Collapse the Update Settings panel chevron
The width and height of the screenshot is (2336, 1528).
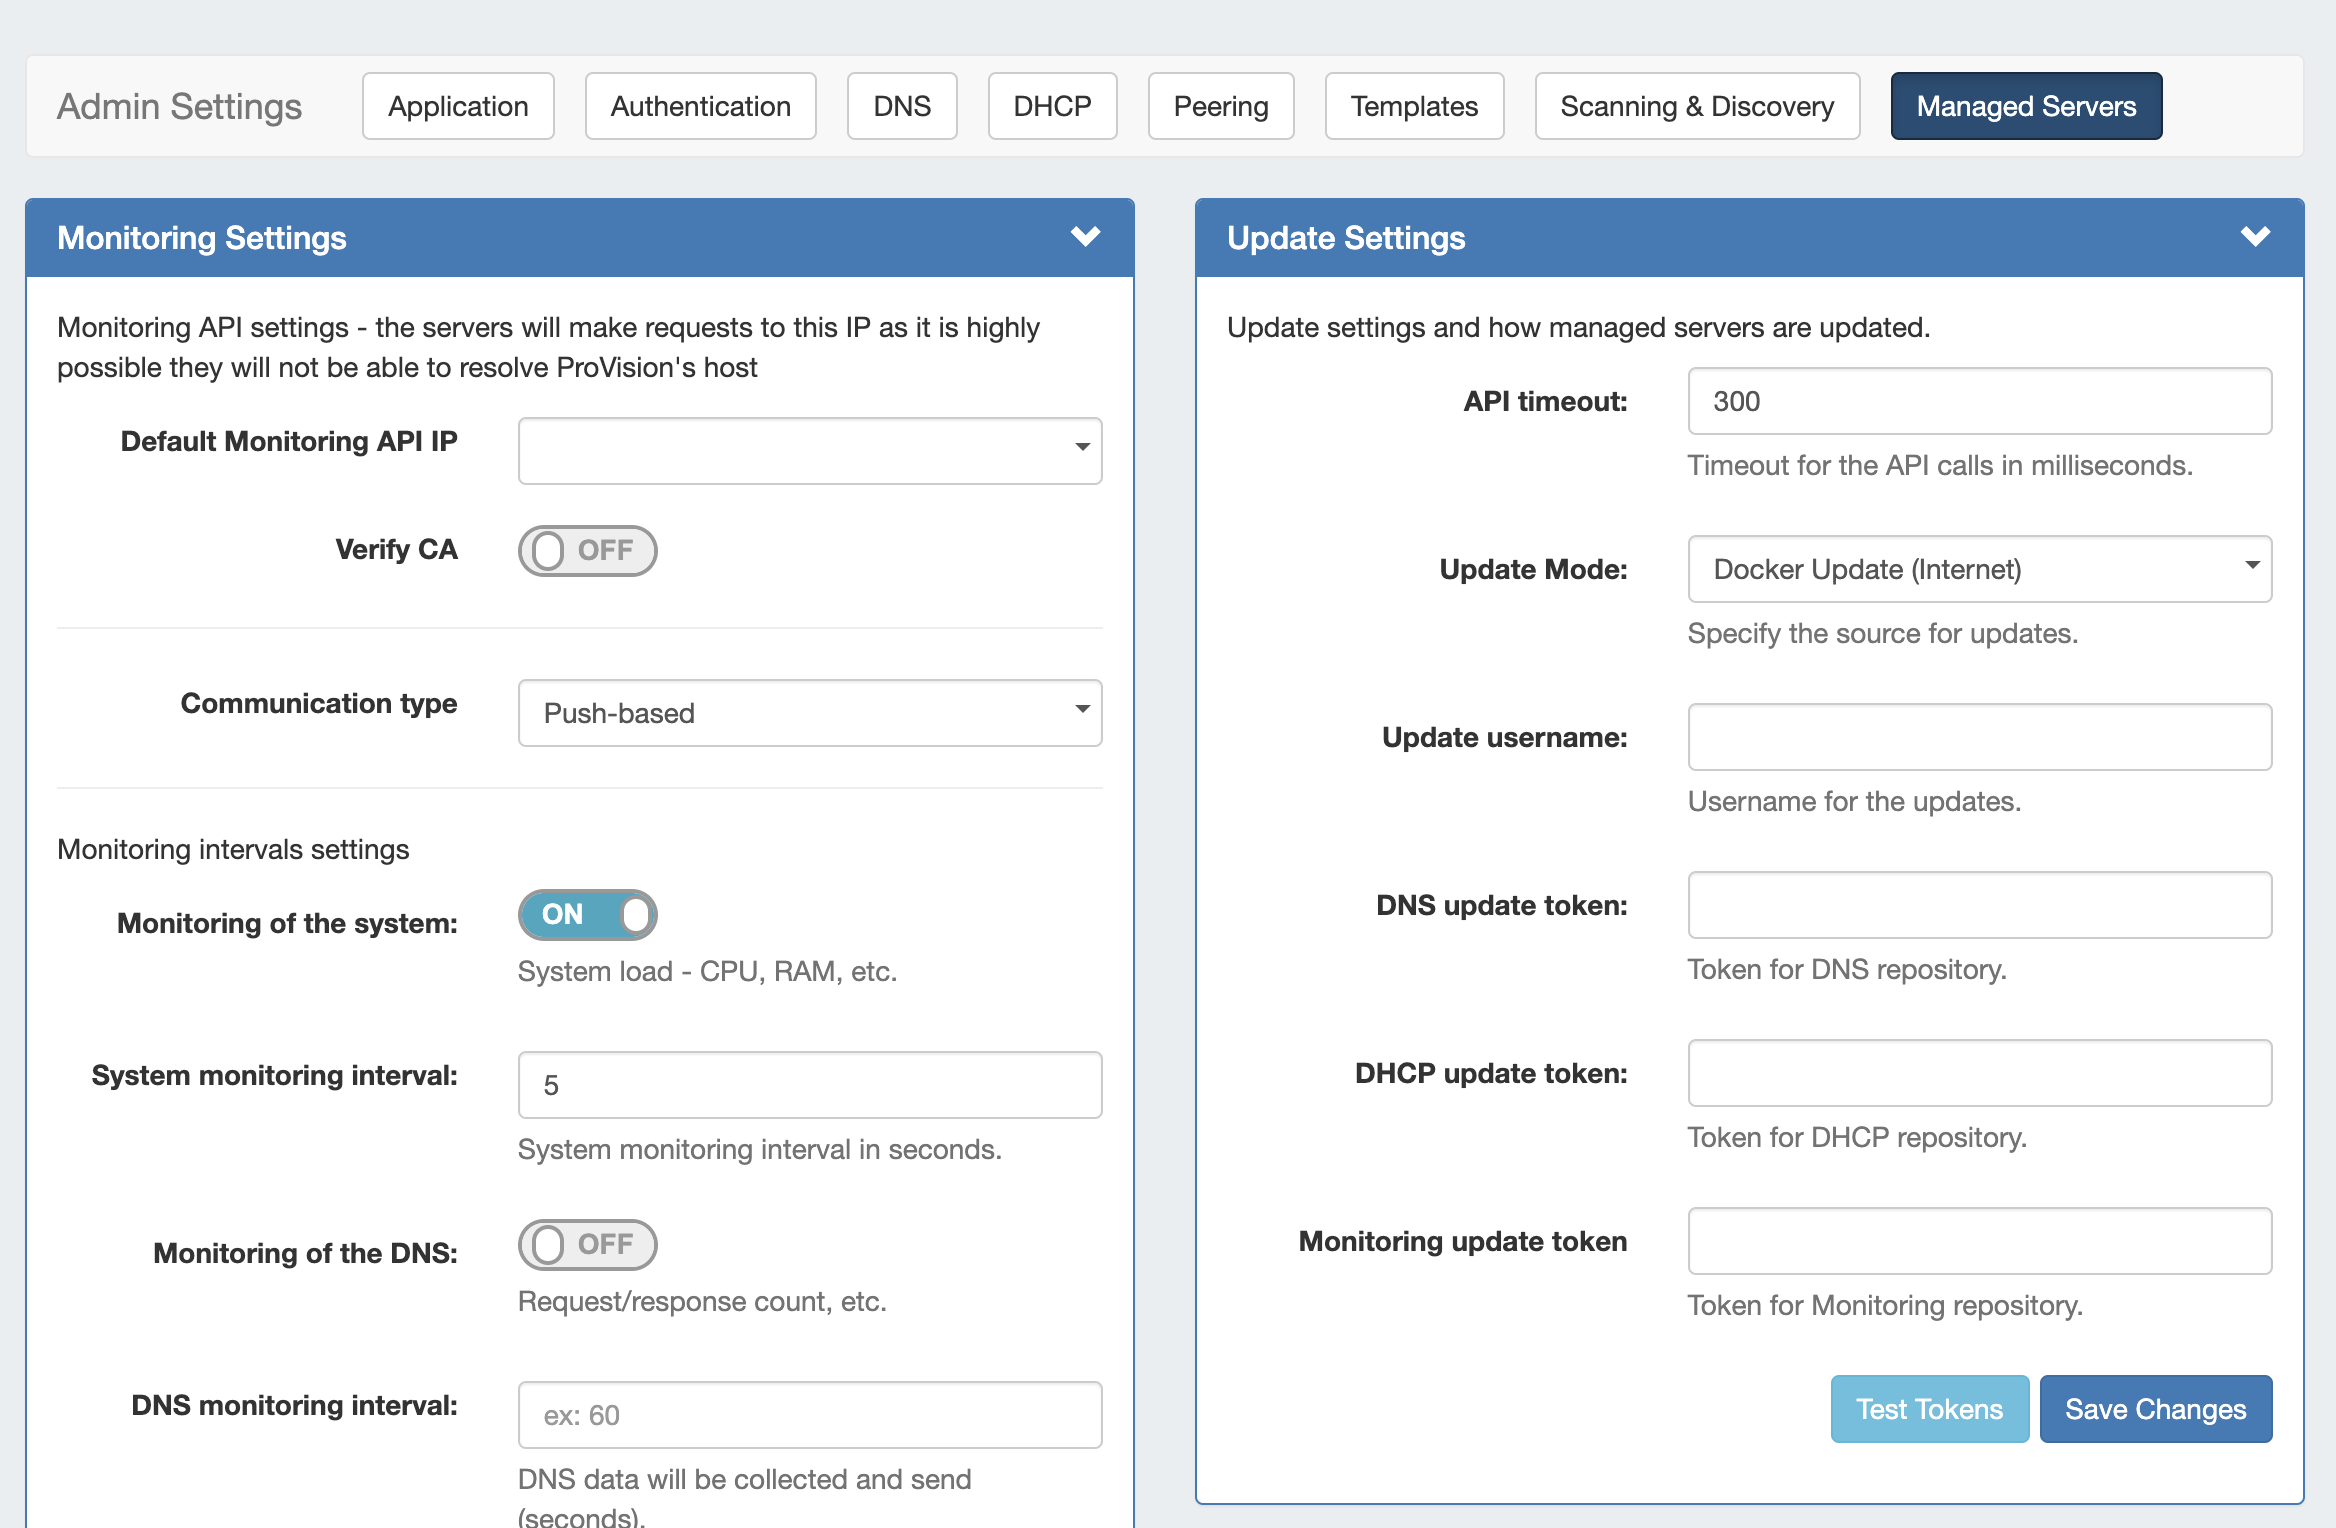(x=2255, y=237)
